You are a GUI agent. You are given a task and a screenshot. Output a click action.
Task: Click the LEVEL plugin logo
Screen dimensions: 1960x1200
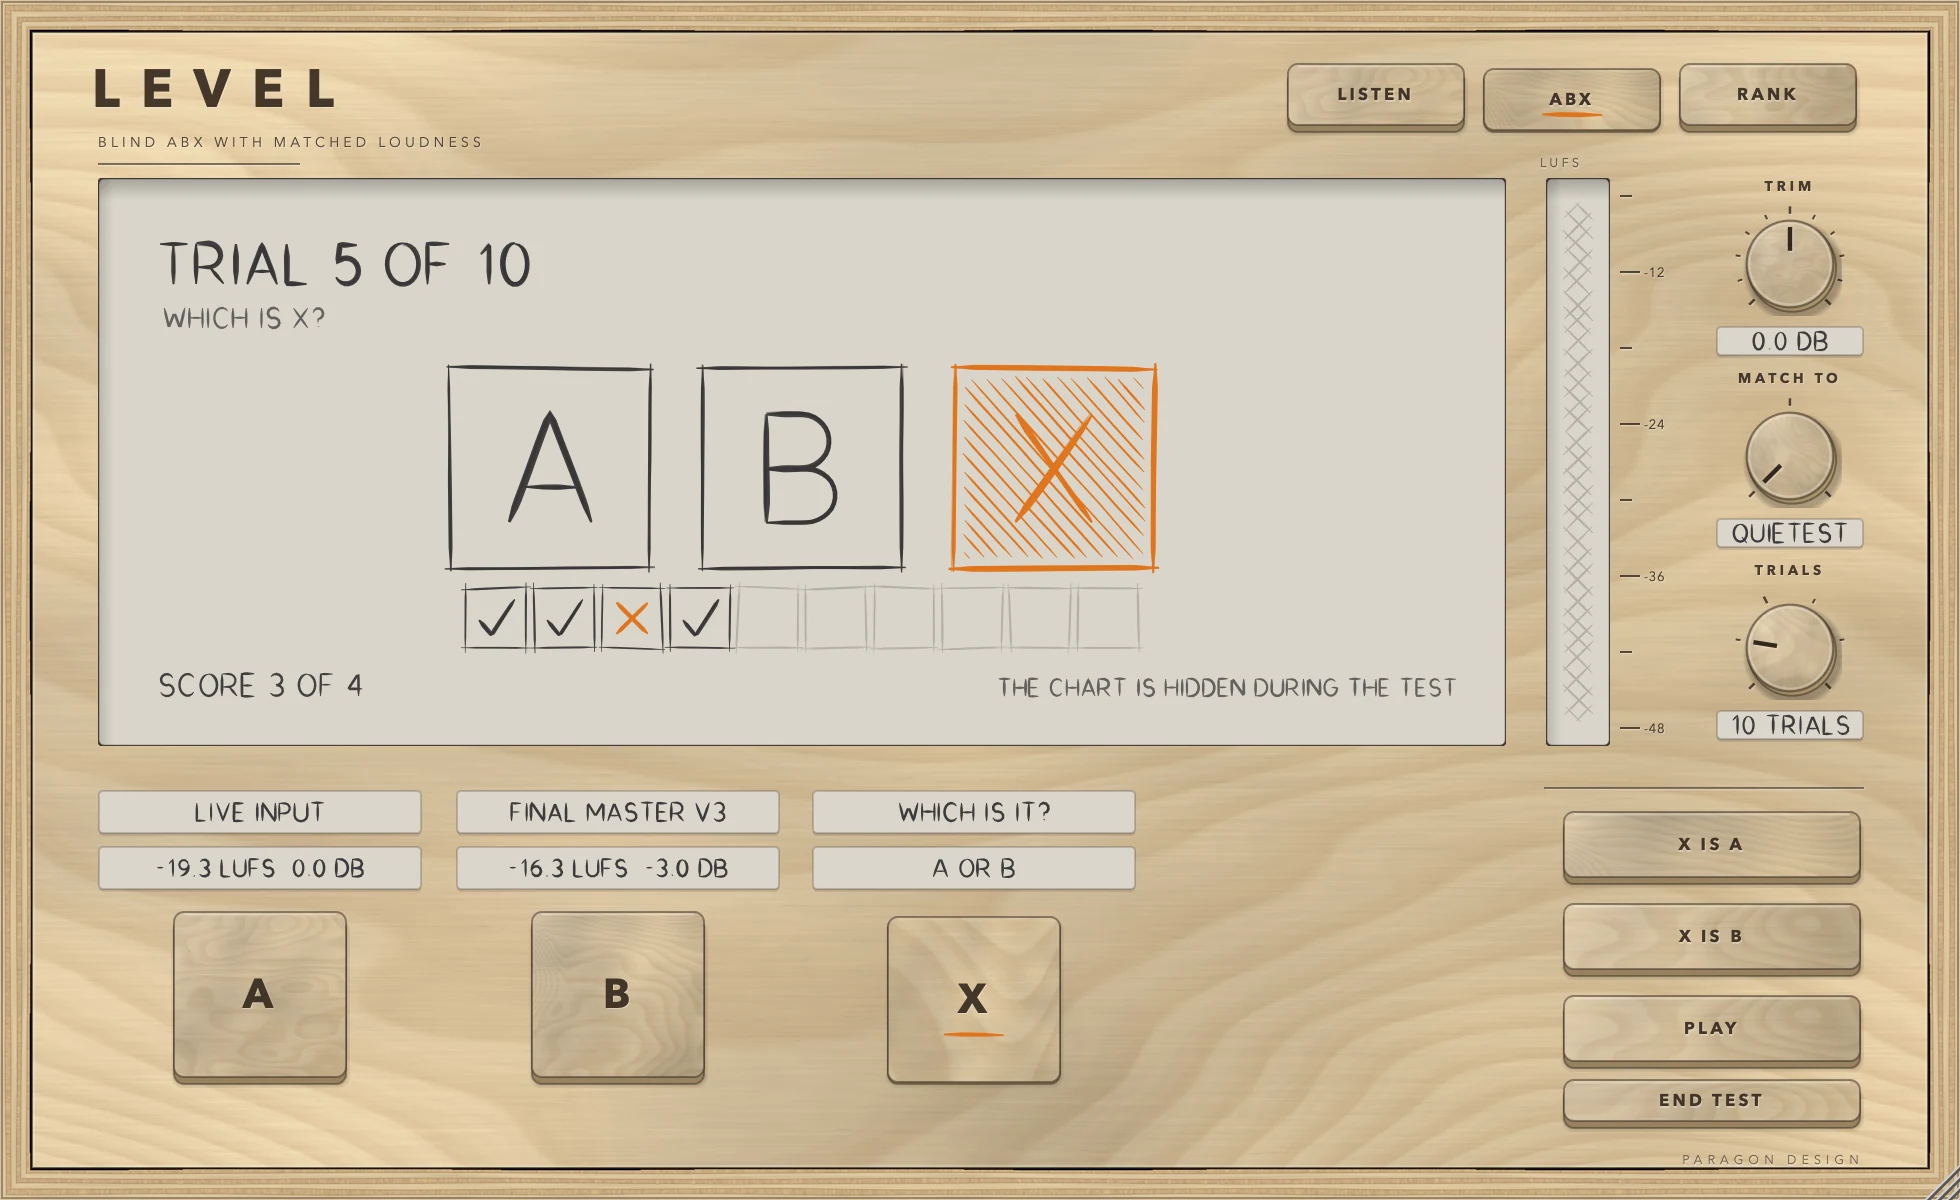pyautogui.click(x=215, y=89)
